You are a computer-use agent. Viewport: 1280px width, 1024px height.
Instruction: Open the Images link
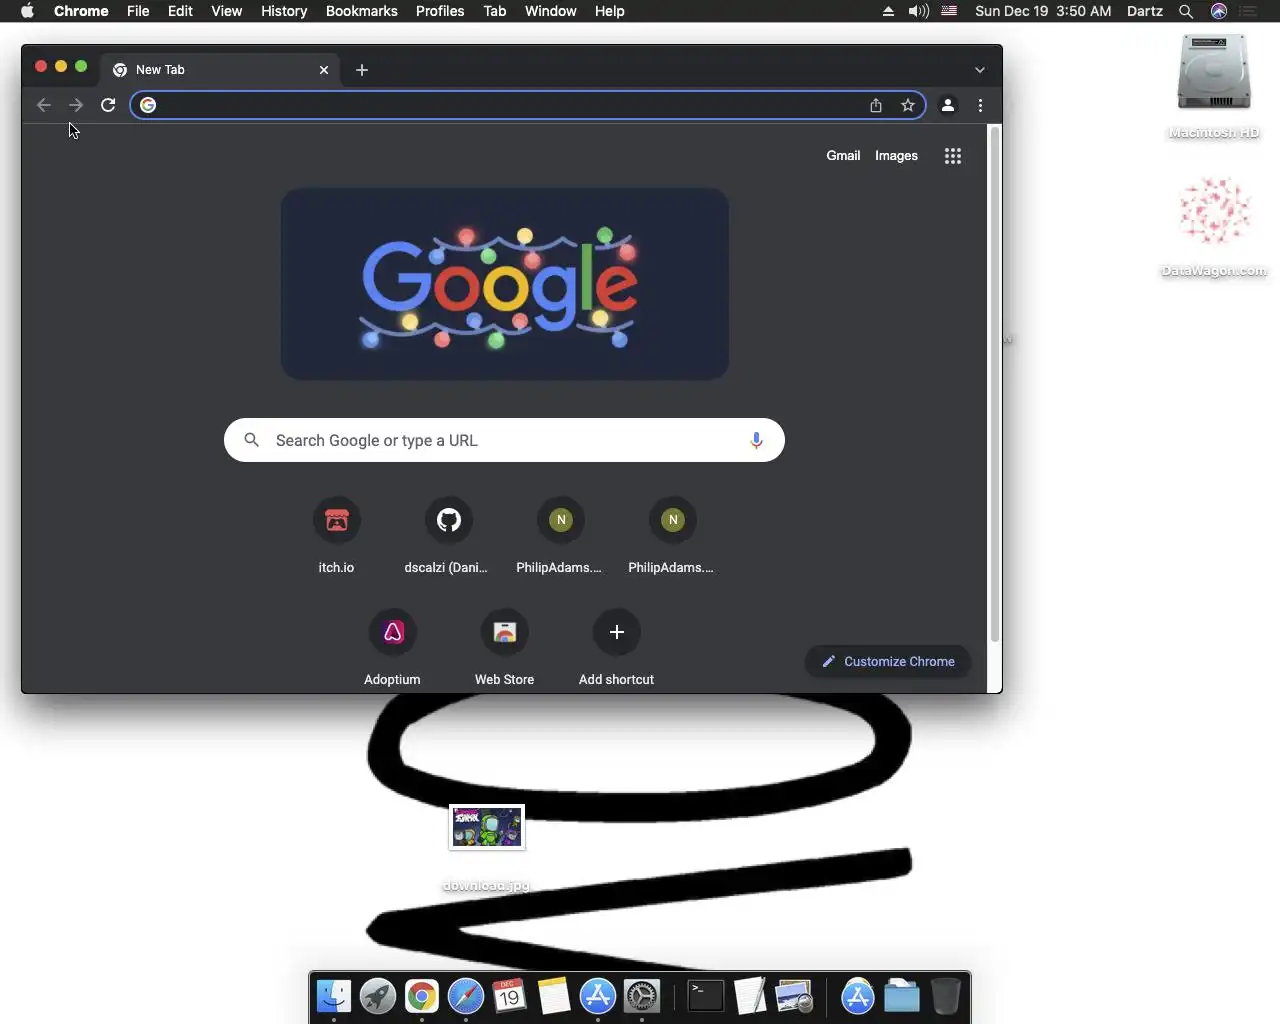coord(896,156)
